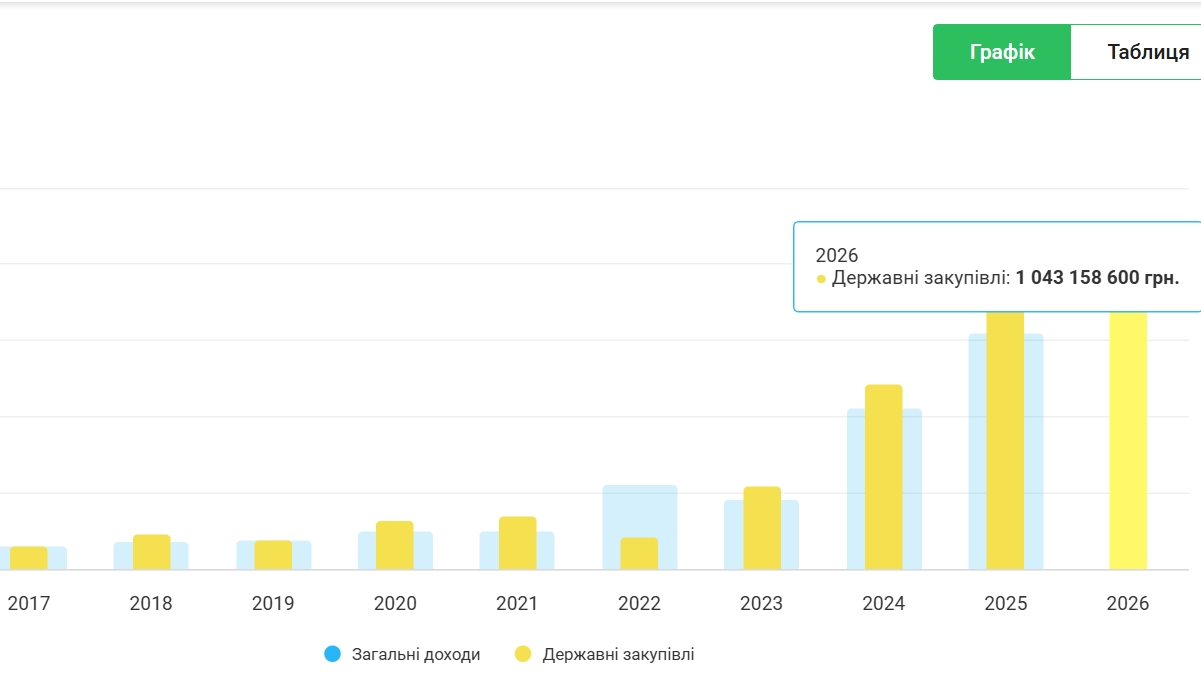Select the yellow bar for 2020
The image size is (1201, 676).
tap(395, 545)
